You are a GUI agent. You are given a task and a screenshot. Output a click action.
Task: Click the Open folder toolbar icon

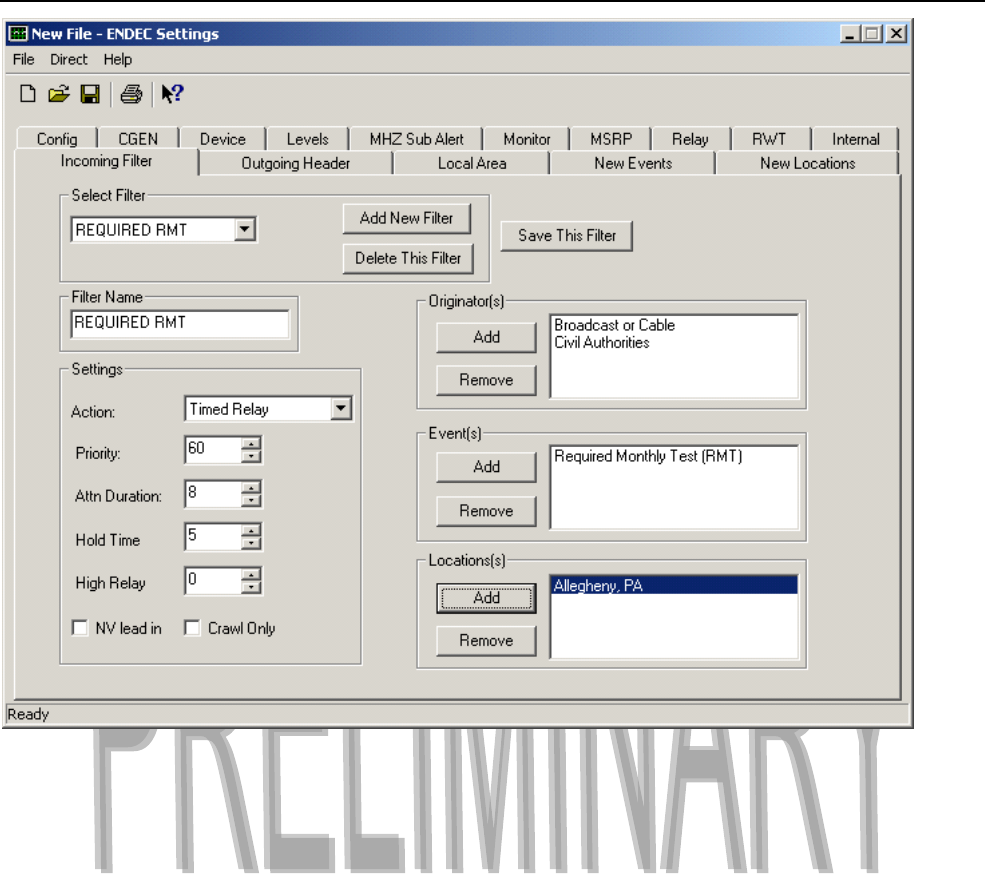tap(59, 94)
